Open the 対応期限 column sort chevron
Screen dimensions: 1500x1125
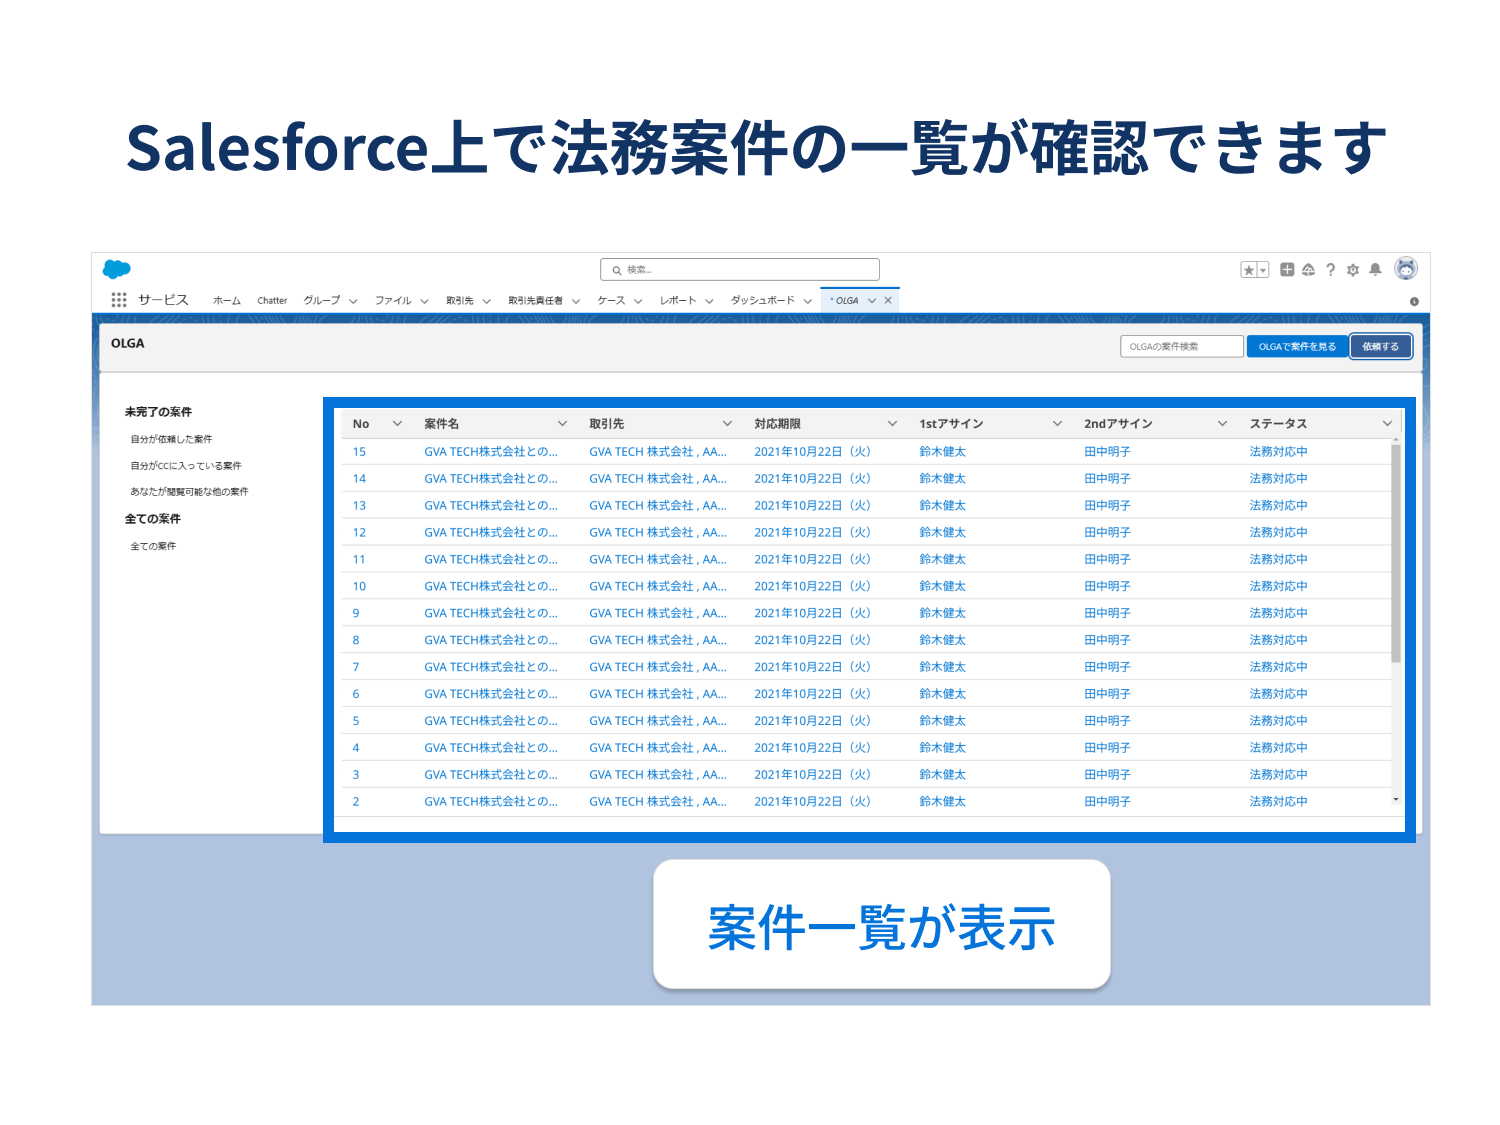pyautogui.click(x=892, y=424)
